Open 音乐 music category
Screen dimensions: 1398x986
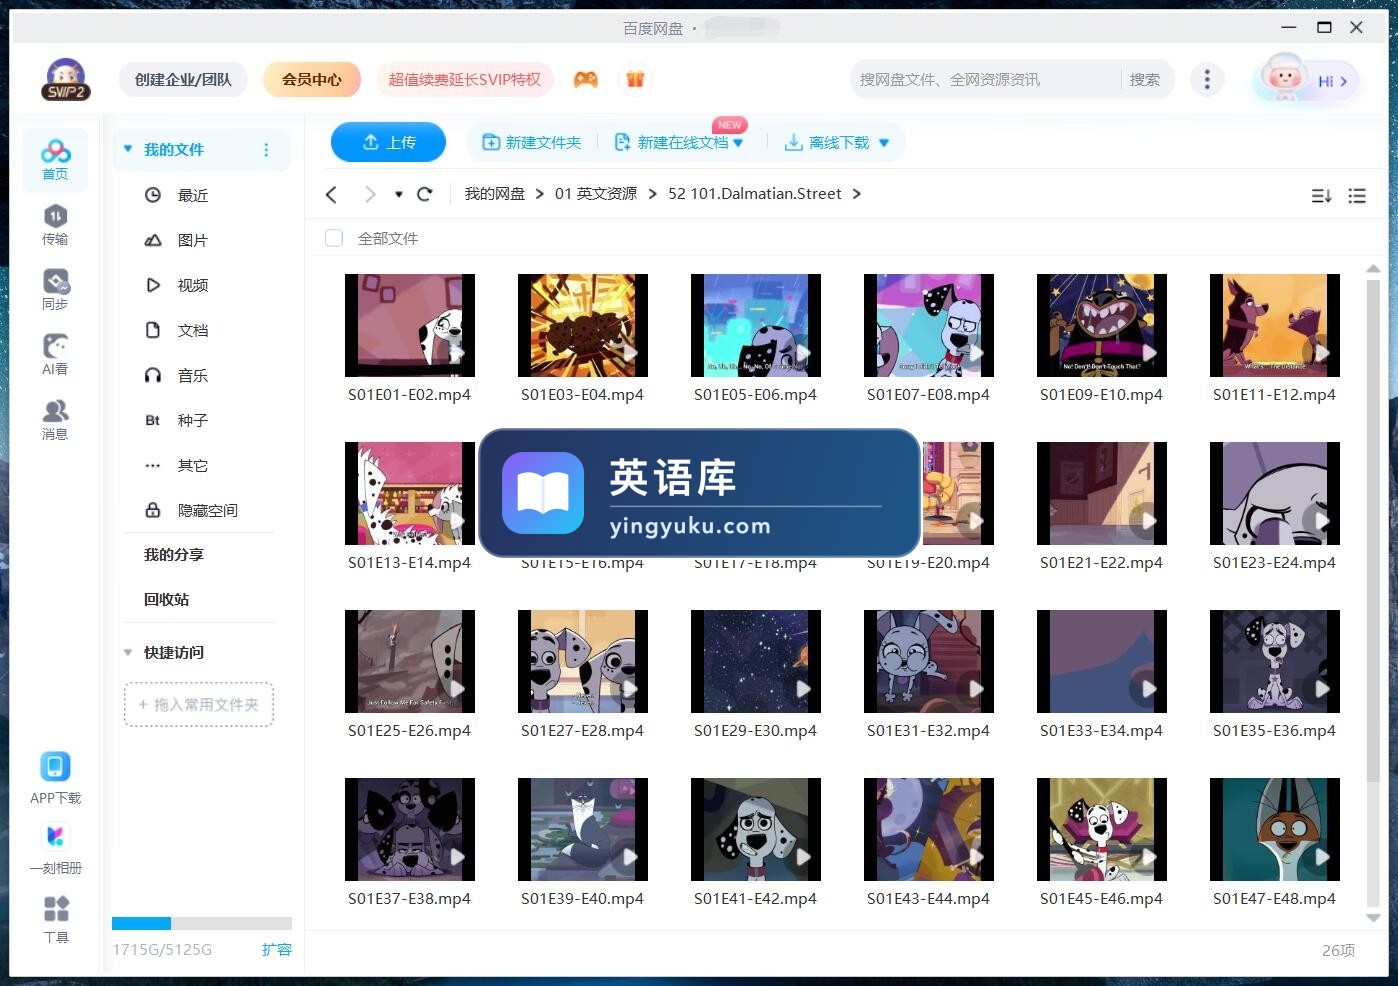tap(193, 375)
